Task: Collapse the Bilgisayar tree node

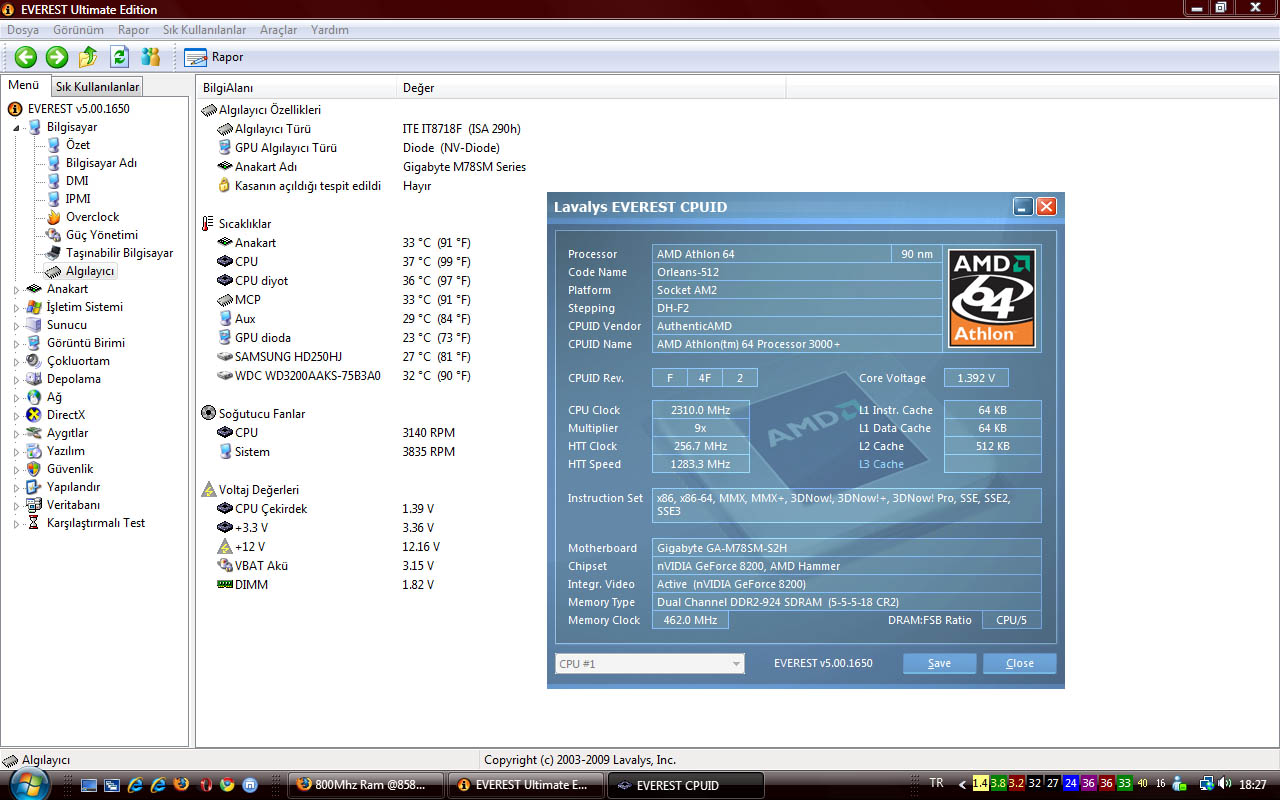Action: point(16,127)
